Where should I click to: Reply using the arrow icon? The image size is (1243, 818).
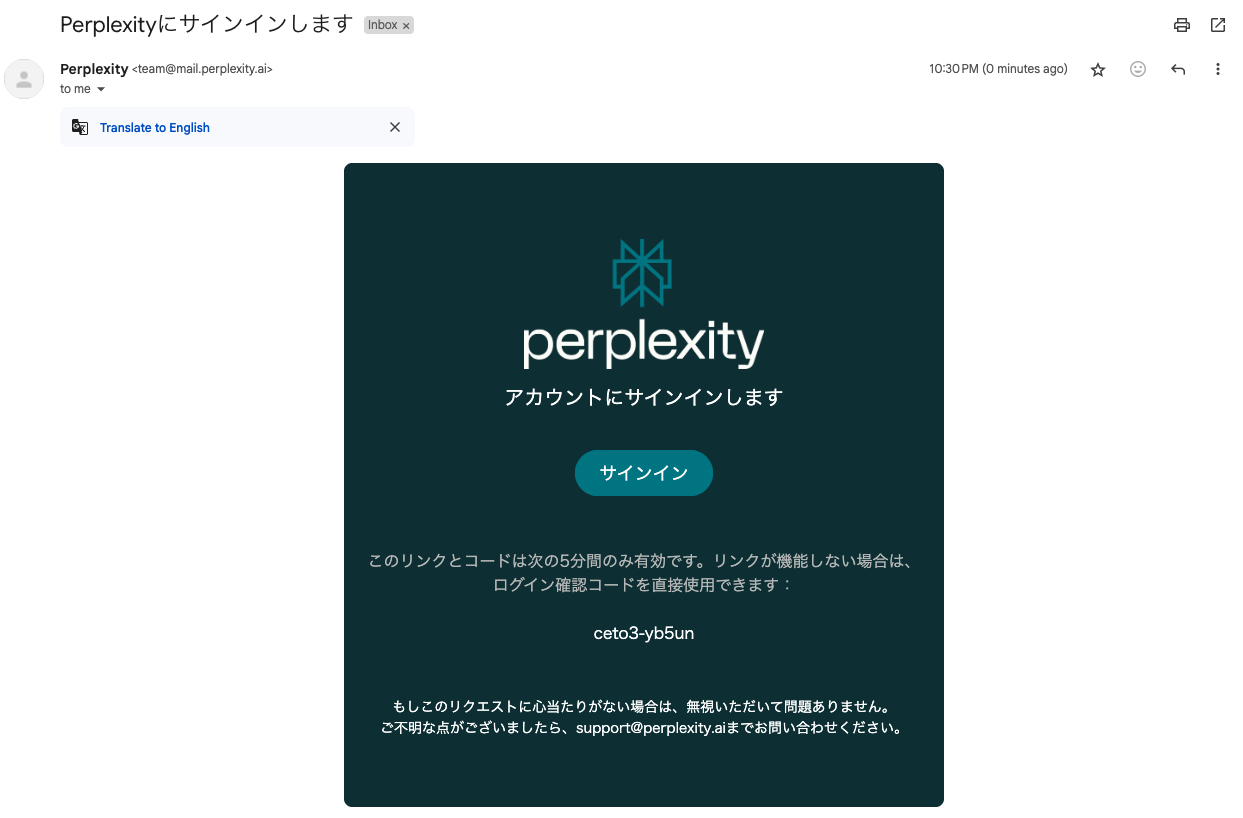(x=1178, y=69)
